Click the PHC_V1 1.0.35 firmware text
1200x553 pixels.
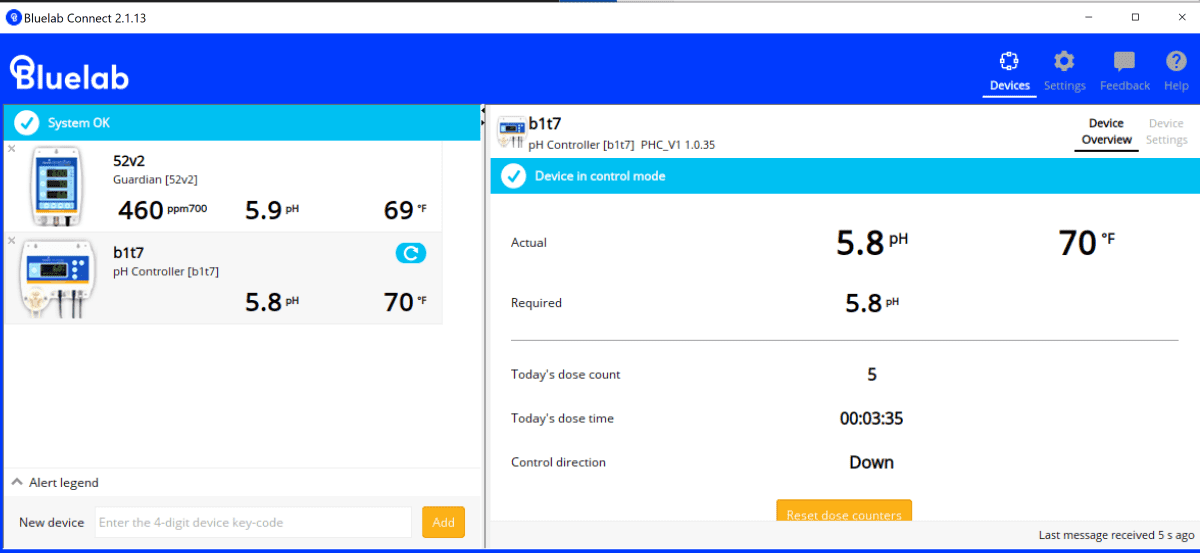[x=678, y=145]
